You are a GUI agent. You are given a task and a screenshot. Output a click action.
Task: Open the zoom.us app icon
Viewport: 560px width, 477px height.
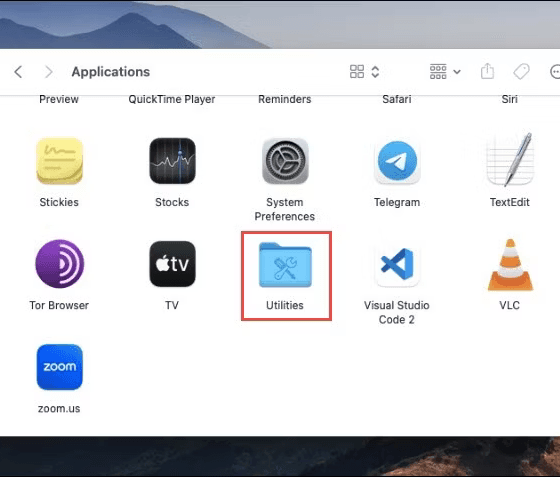(60, 367)
